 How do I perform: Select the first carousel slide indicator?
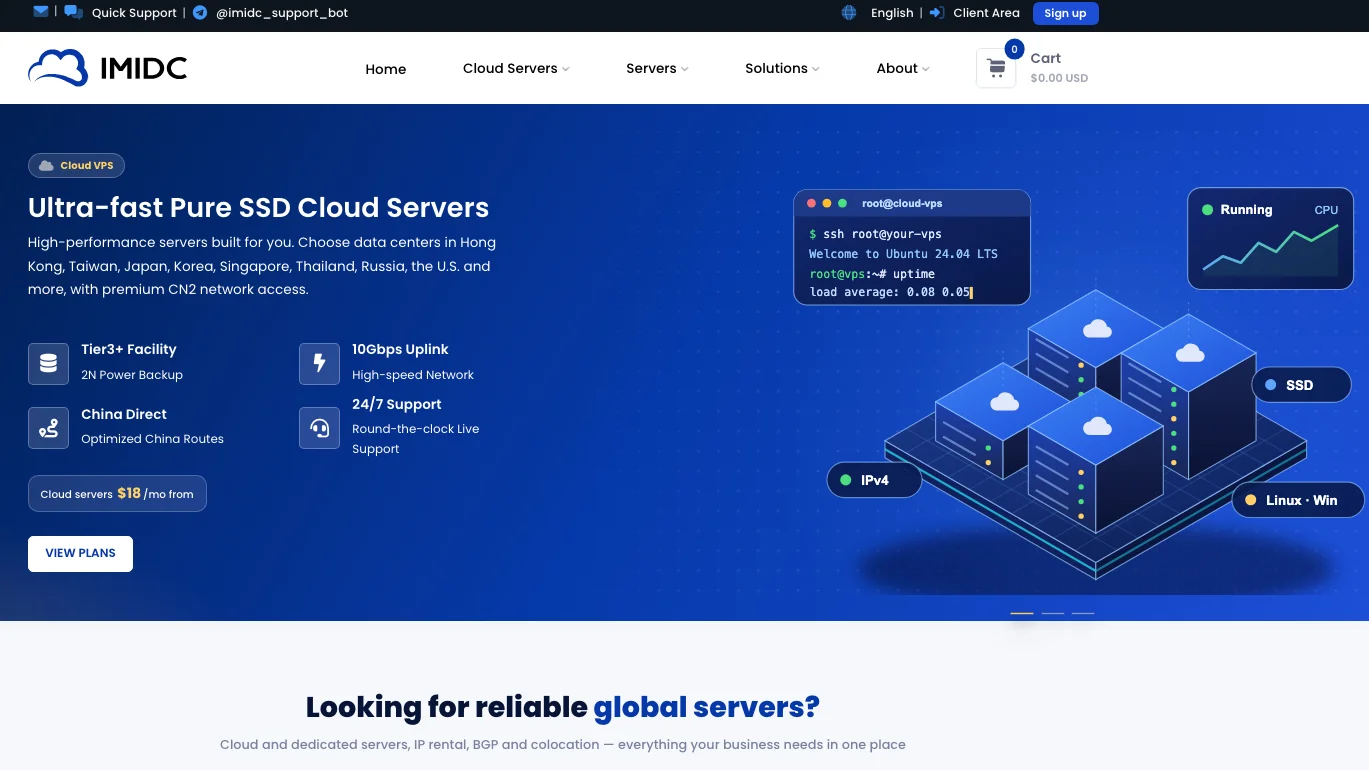(1022, 613)
